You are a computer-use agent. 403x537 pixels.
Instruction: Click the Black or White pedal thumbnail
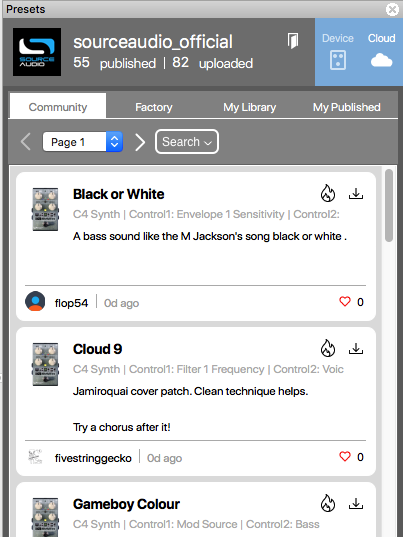(x=45, y=209)
